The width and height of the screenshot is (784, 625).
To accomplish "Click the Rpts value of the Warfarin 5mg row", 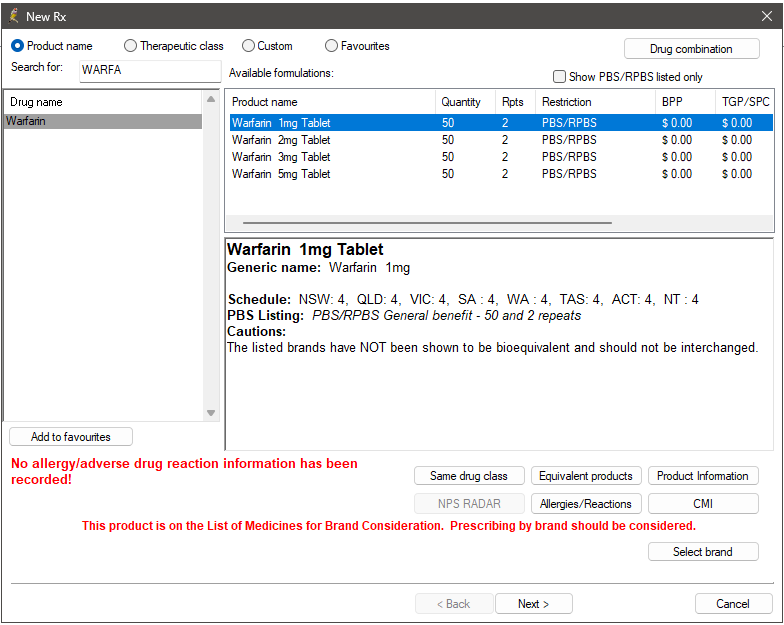I will coord(505,174).
